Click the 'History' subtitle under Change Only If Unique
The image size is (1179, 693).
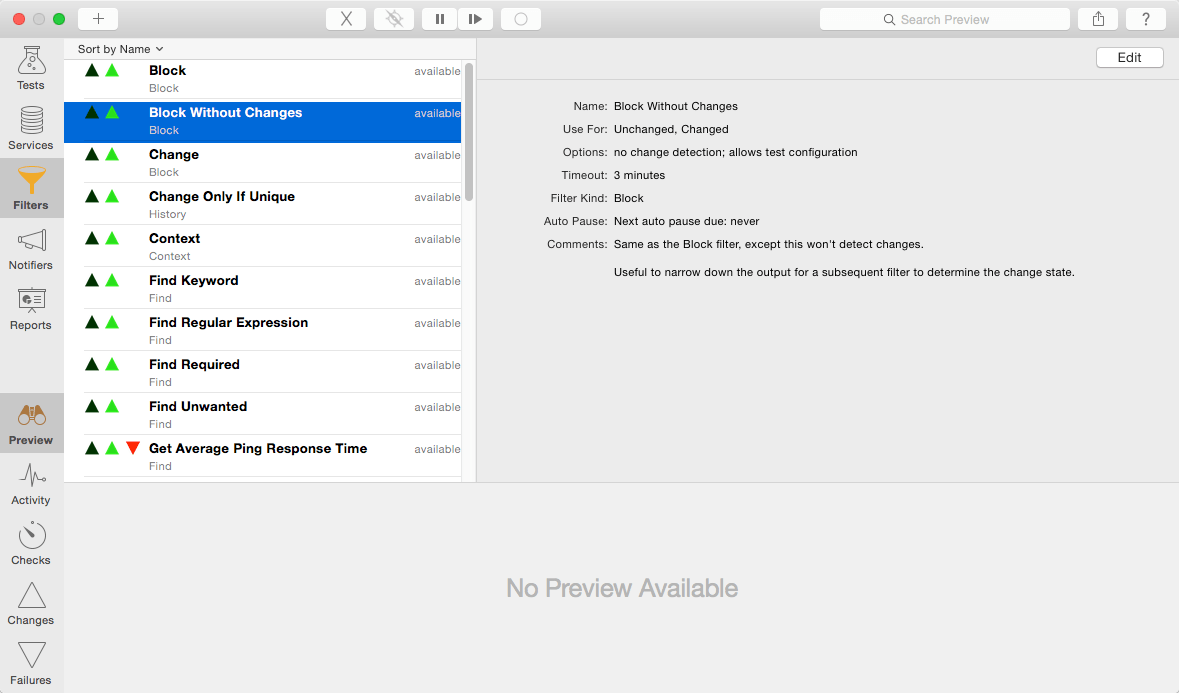(168, 214)
